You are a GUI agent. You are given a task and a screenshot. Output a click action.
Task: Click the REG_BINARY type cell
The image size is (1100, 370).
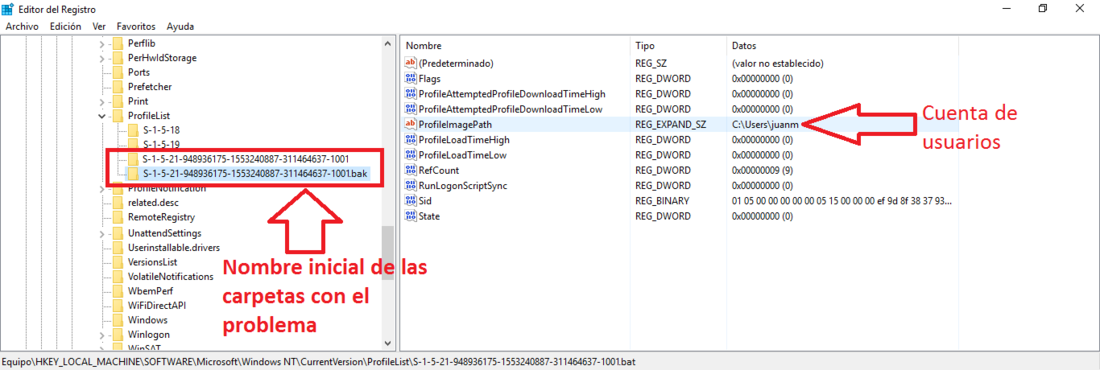click(662, 201)
